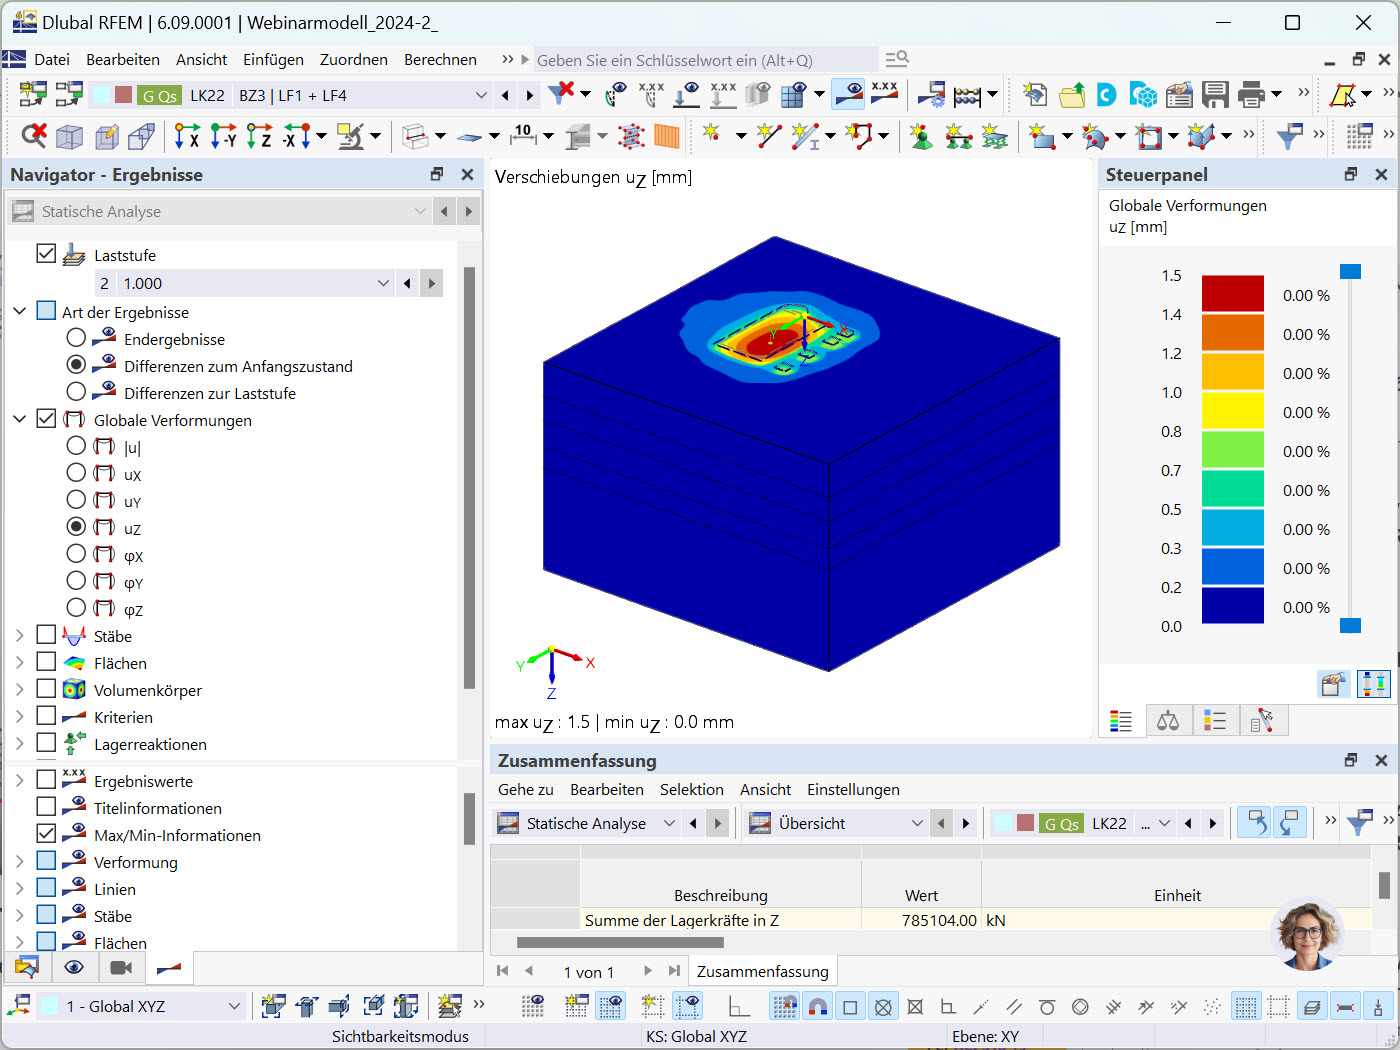
Task: Enable the Fang (magnet snap) icon
Action: [817, 1005]
